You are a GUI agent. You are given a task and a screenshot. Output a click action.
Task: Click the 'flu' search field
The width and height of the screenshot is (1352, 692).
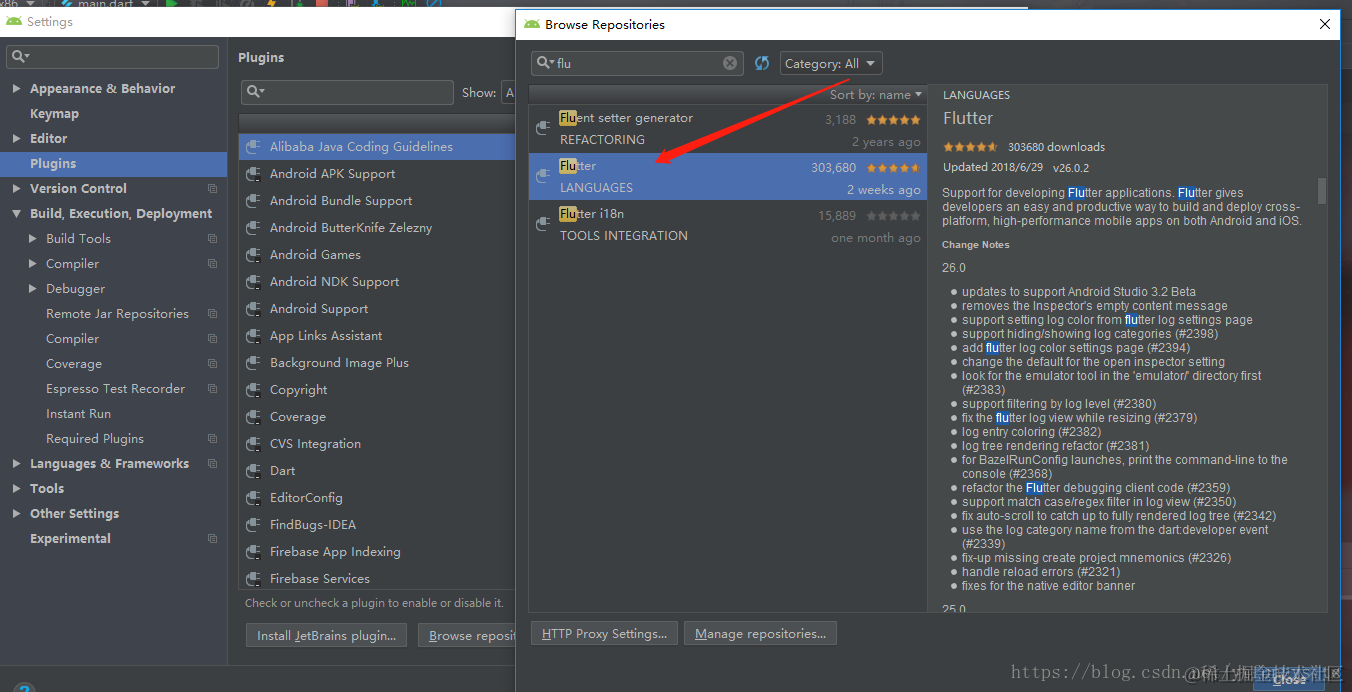[637, 63]
